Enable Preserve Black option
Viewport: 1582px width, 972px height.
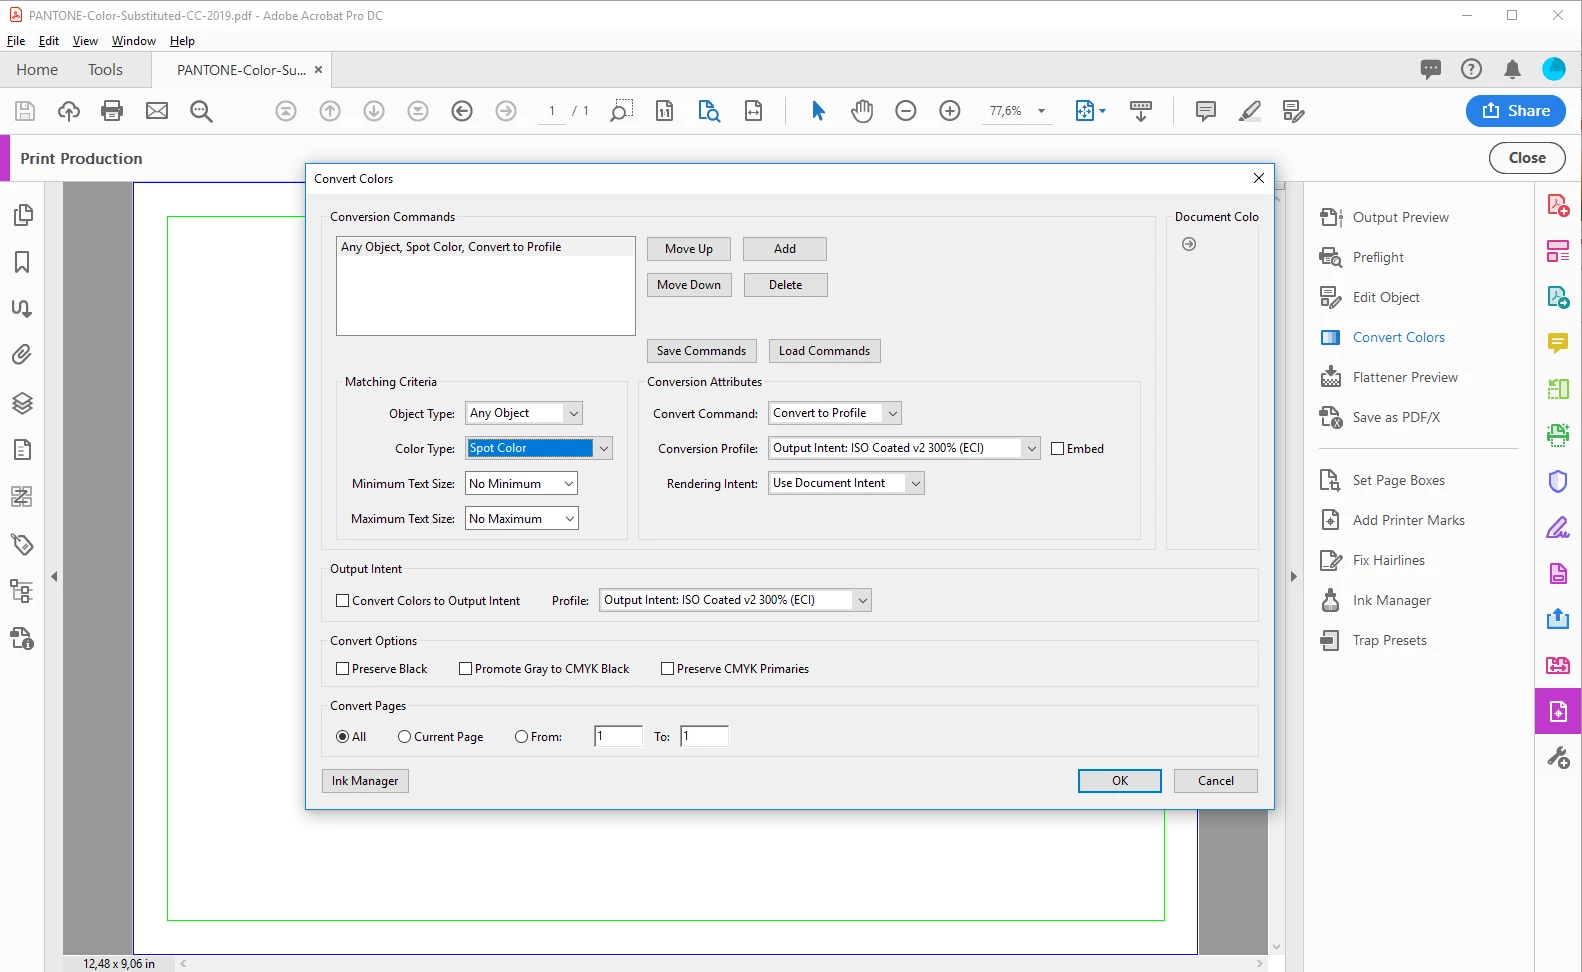[x=342, y=669]
